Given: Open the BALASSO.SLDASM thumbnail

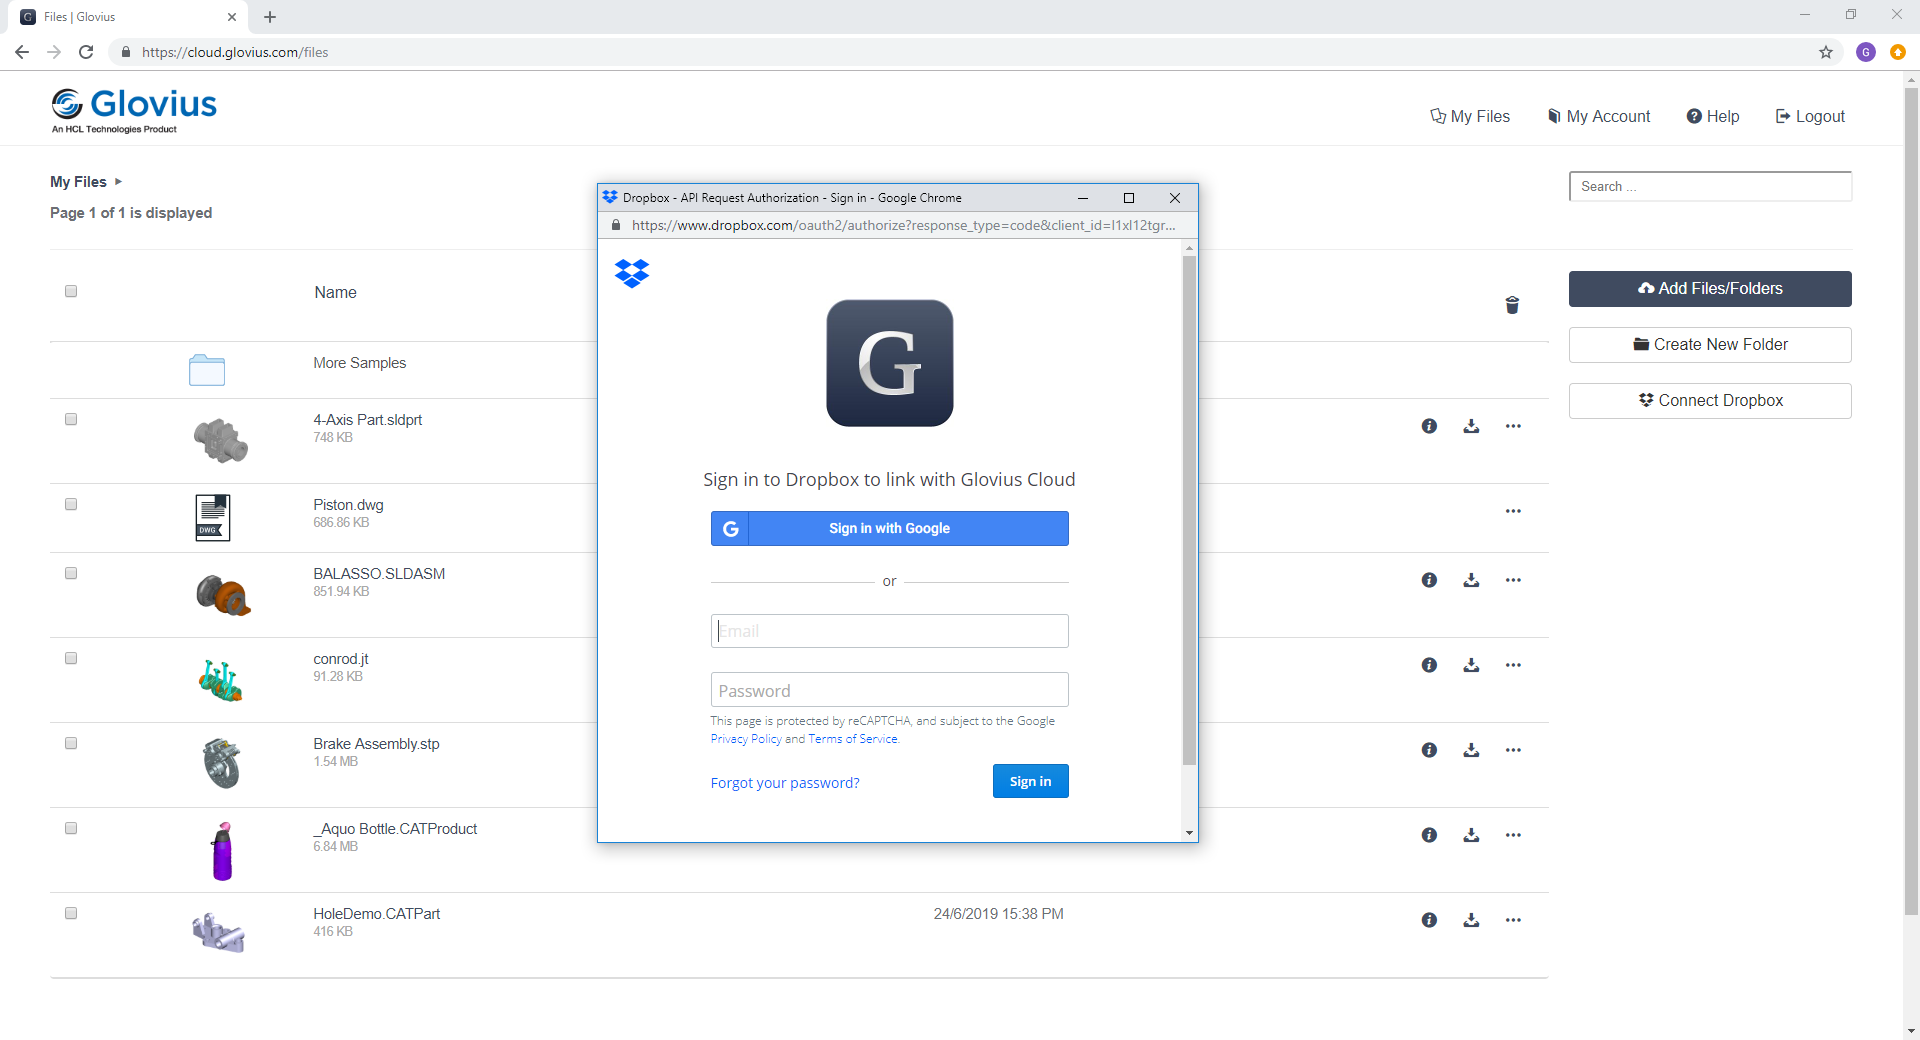Looking at the screenshot, I should [x=222, y=595].
